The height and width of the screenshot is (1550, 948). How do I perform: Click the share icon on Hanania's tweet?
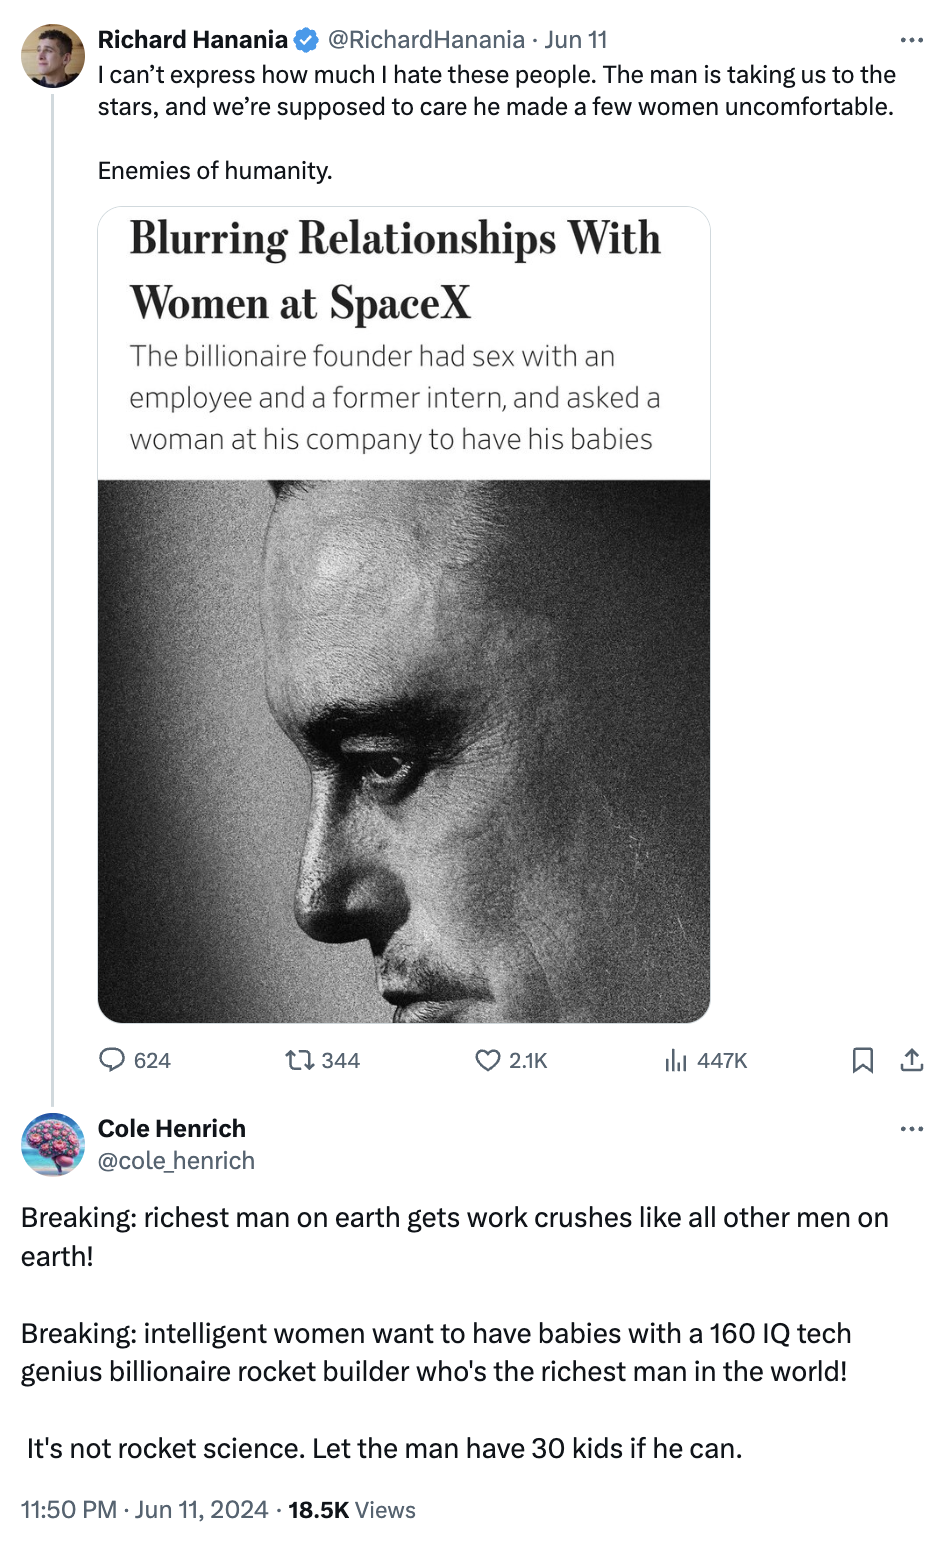[x=912, y=1060]
